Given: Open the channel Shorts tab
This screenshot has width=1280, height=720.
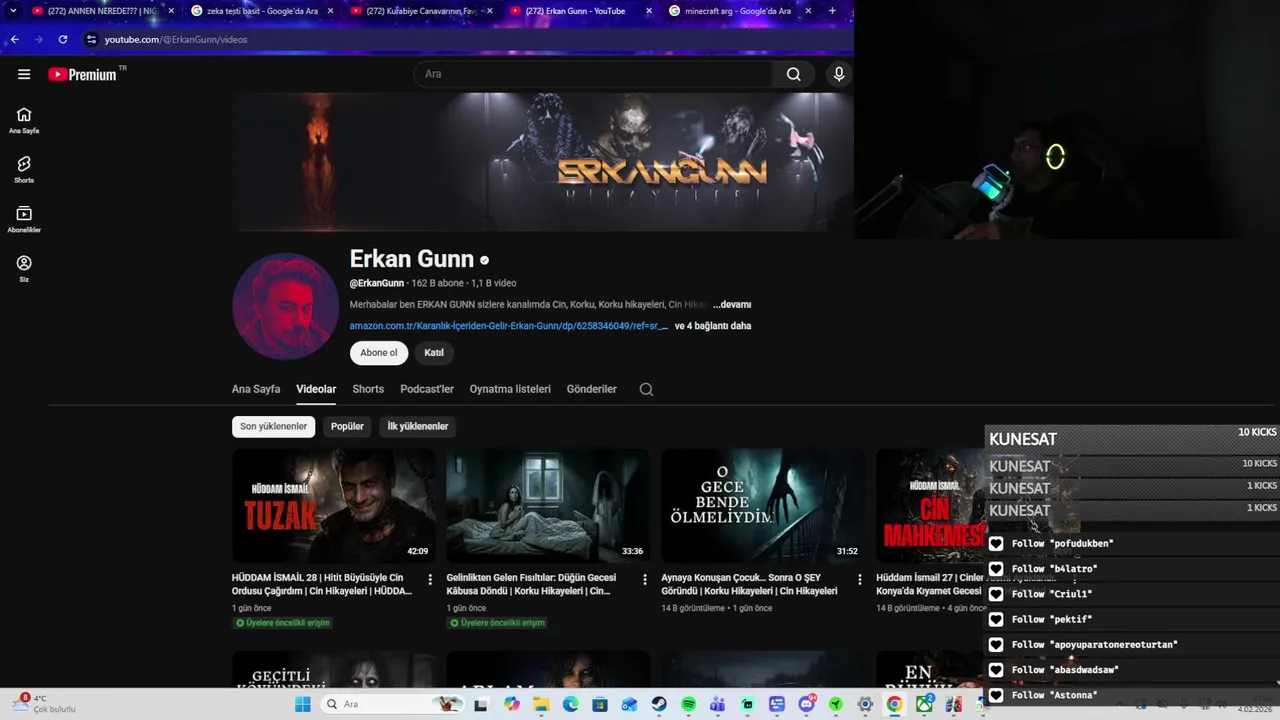Looking at the screenshot, I should [x=368, y=389].
